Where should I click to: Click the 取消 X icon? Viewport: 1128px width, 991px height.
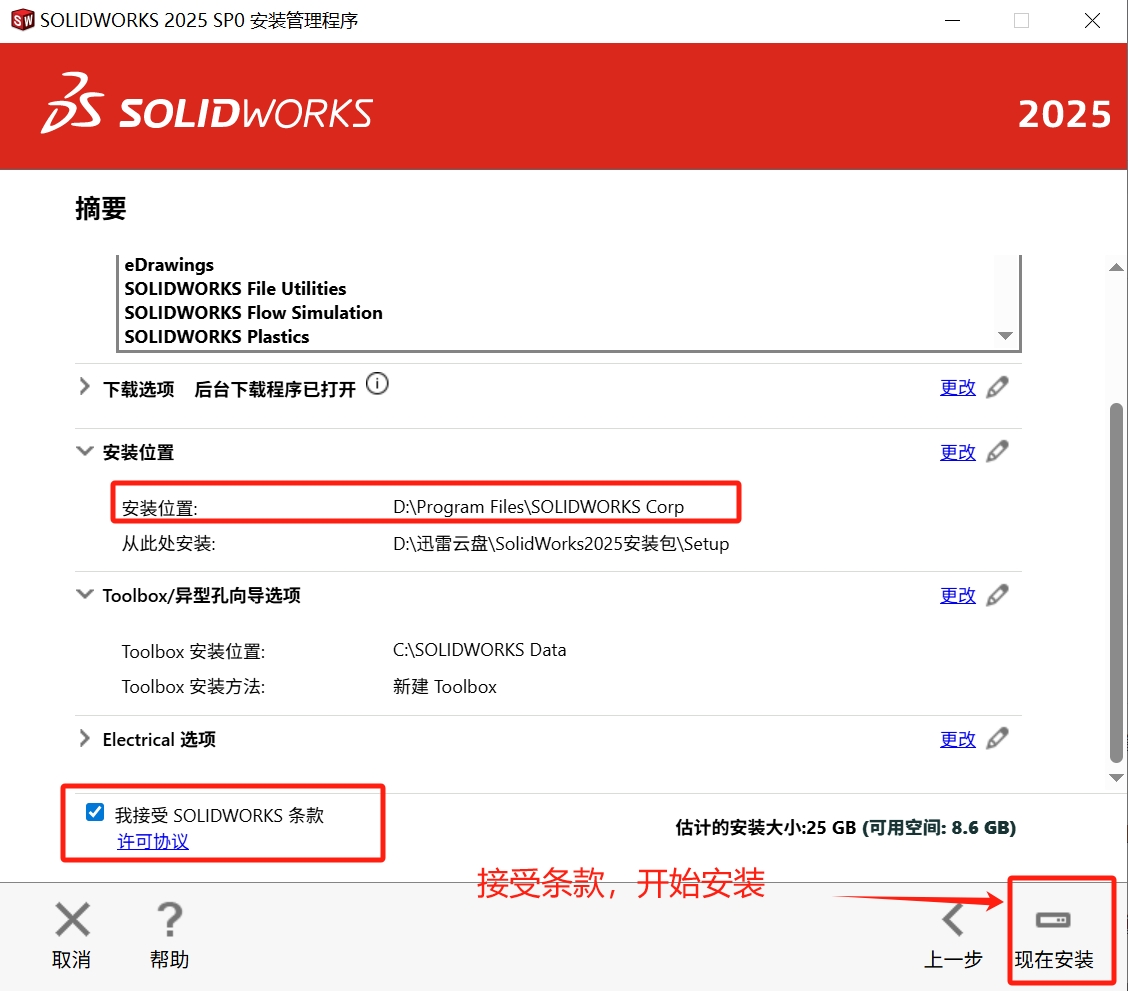coord(72,920)
